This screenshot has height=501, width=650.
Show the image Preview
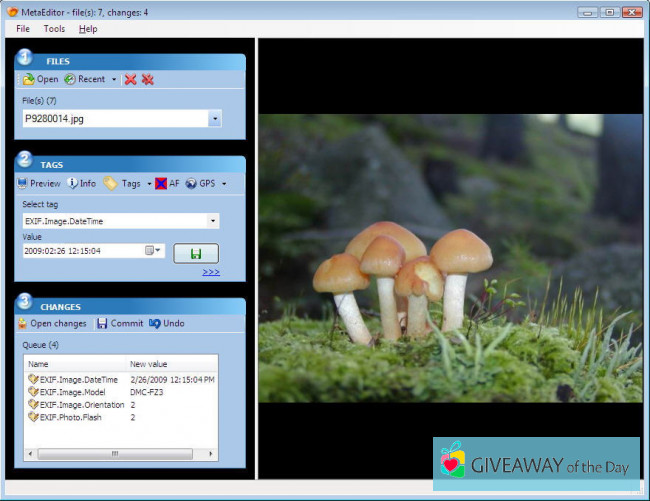tap(39, 184)
